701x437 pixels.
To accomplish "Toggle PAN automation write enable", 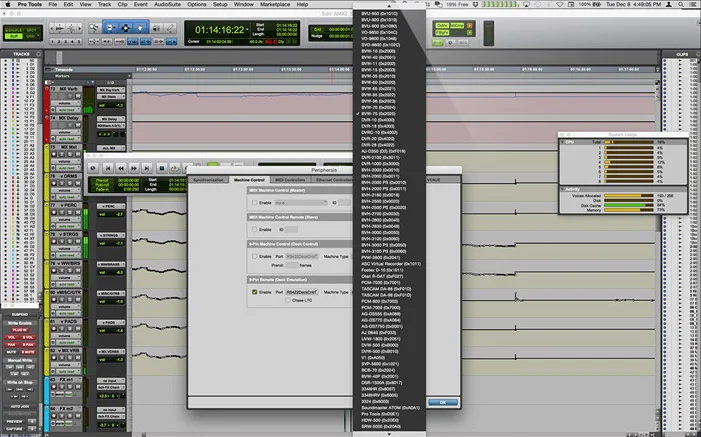I will click(12, 345).
